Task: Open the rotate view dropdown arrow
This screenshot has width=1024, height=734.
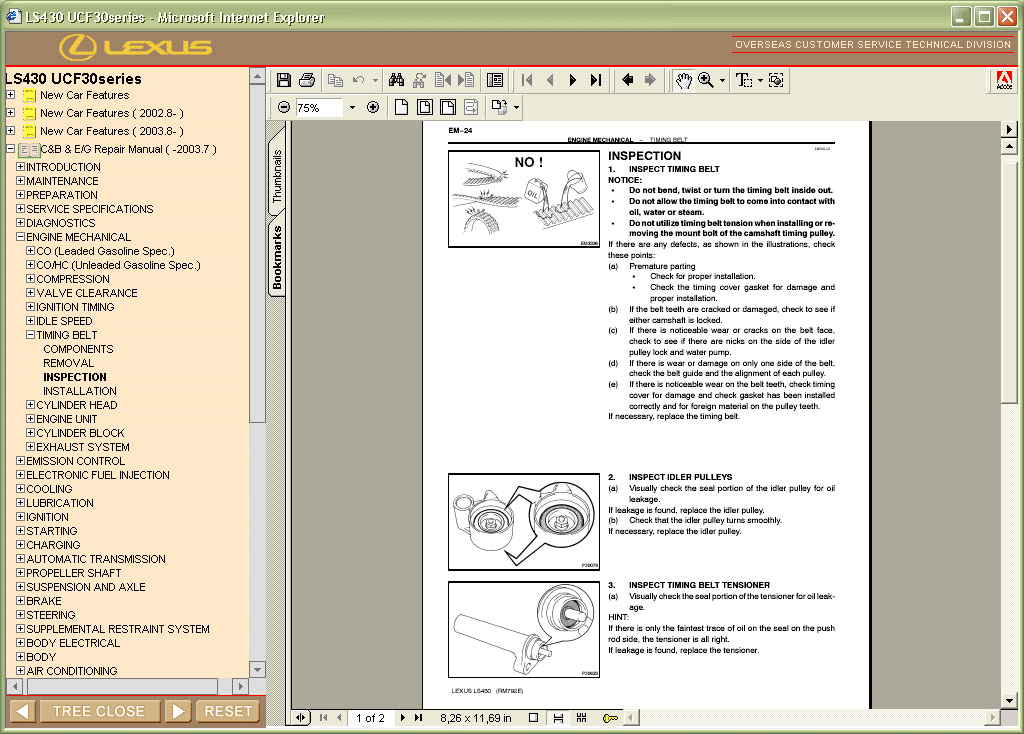Action: [517, 107]
